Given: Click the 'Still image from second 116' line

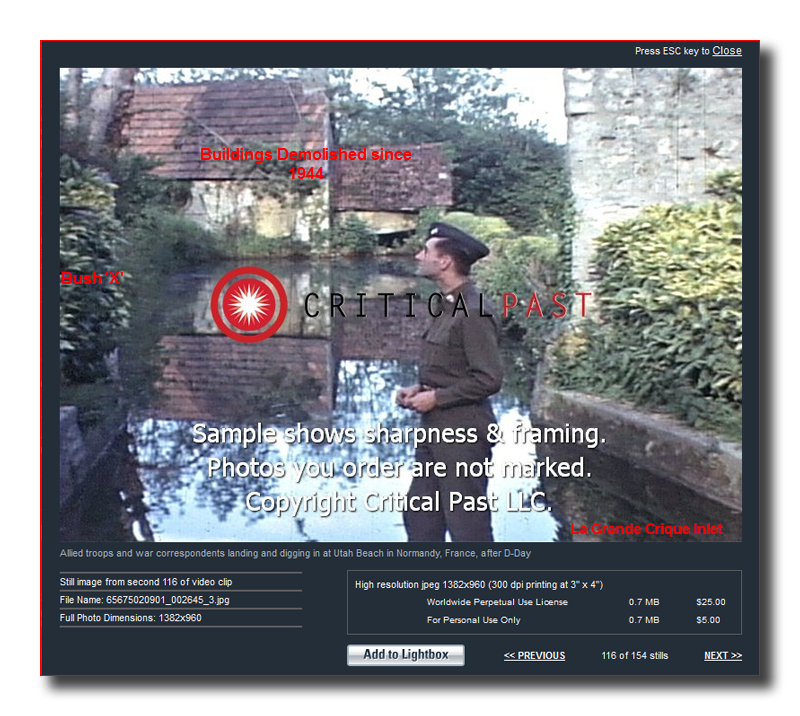Looking at the screenshot, I should pyautogui.click(x=146, y=581).
